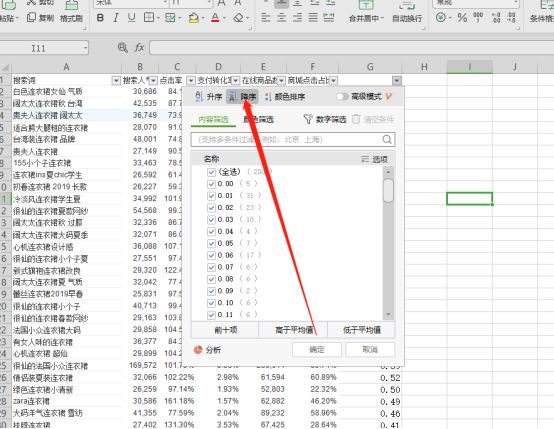
Task: Confirm the filter with OK button
Action: (317, 350)
